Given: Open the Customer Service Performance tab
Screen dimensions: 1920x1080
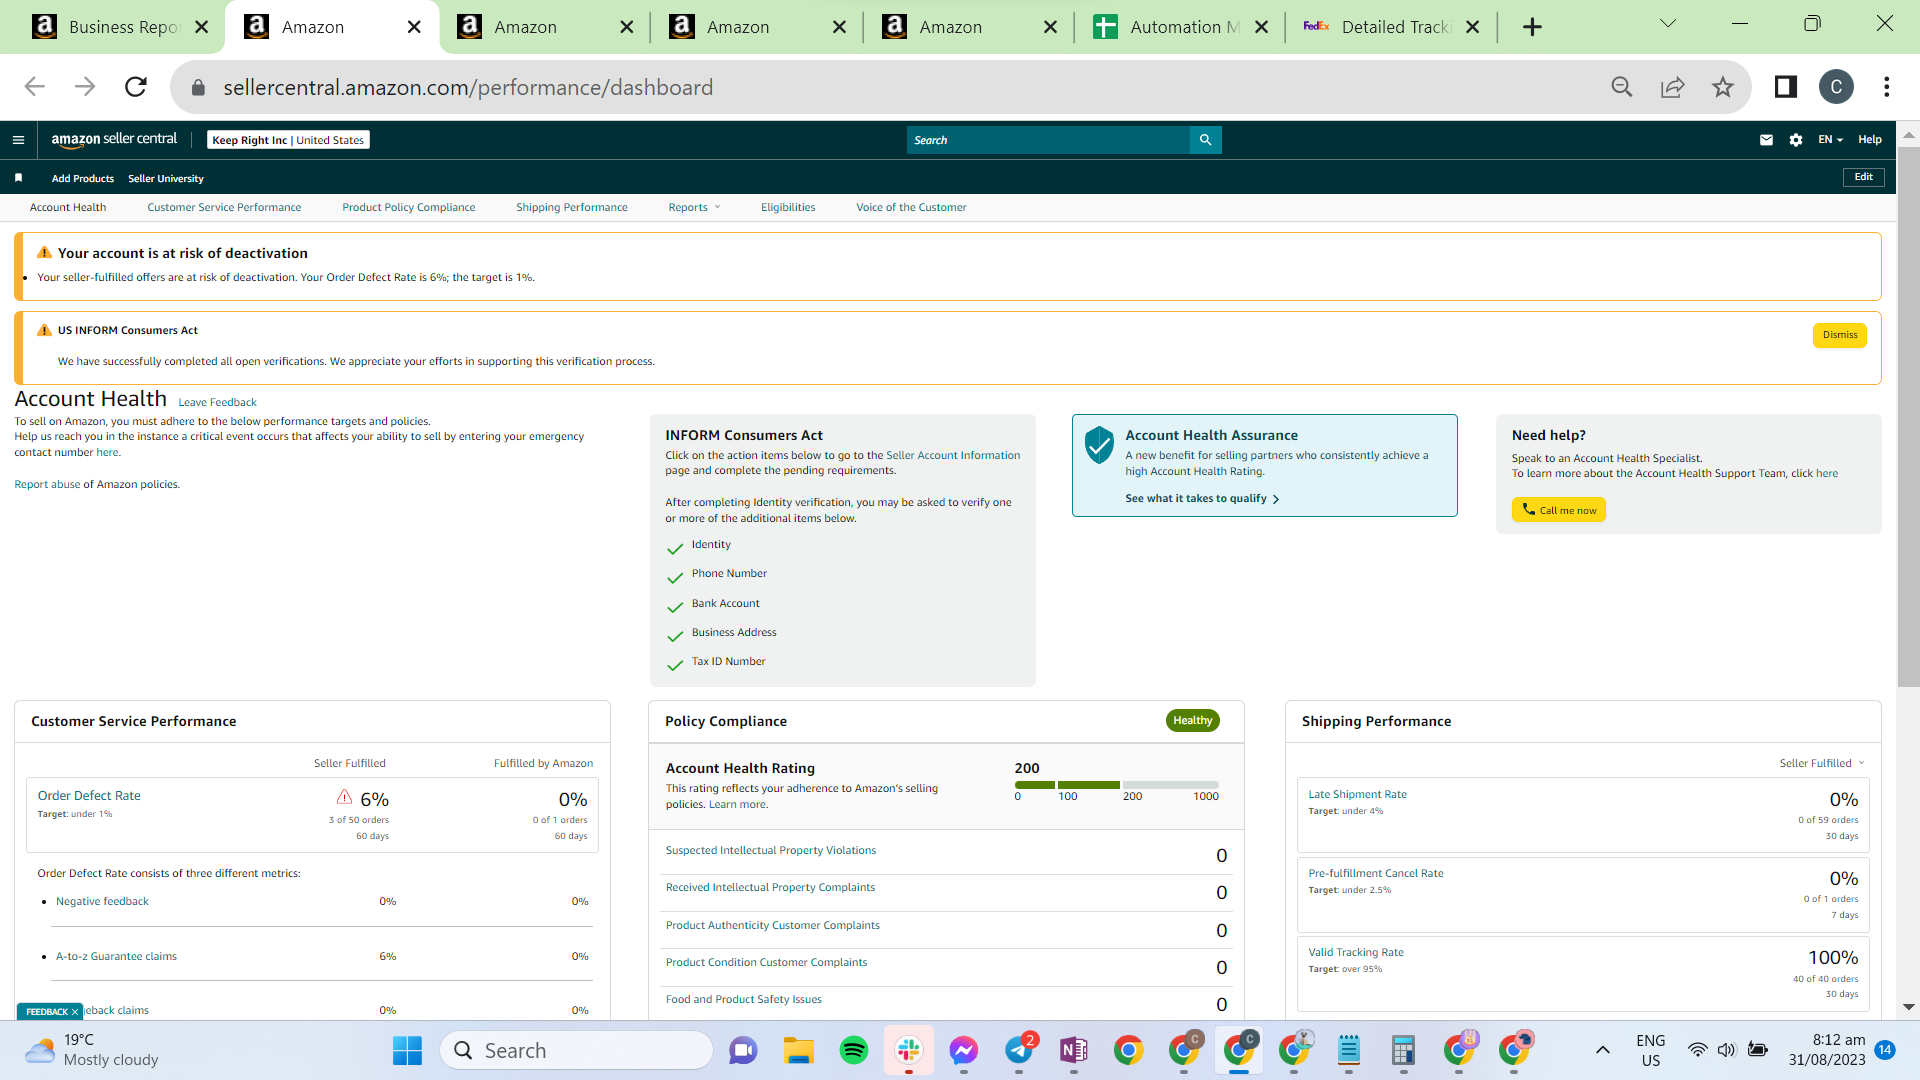Looking at the screenshot, I should (x=224, y=207).
